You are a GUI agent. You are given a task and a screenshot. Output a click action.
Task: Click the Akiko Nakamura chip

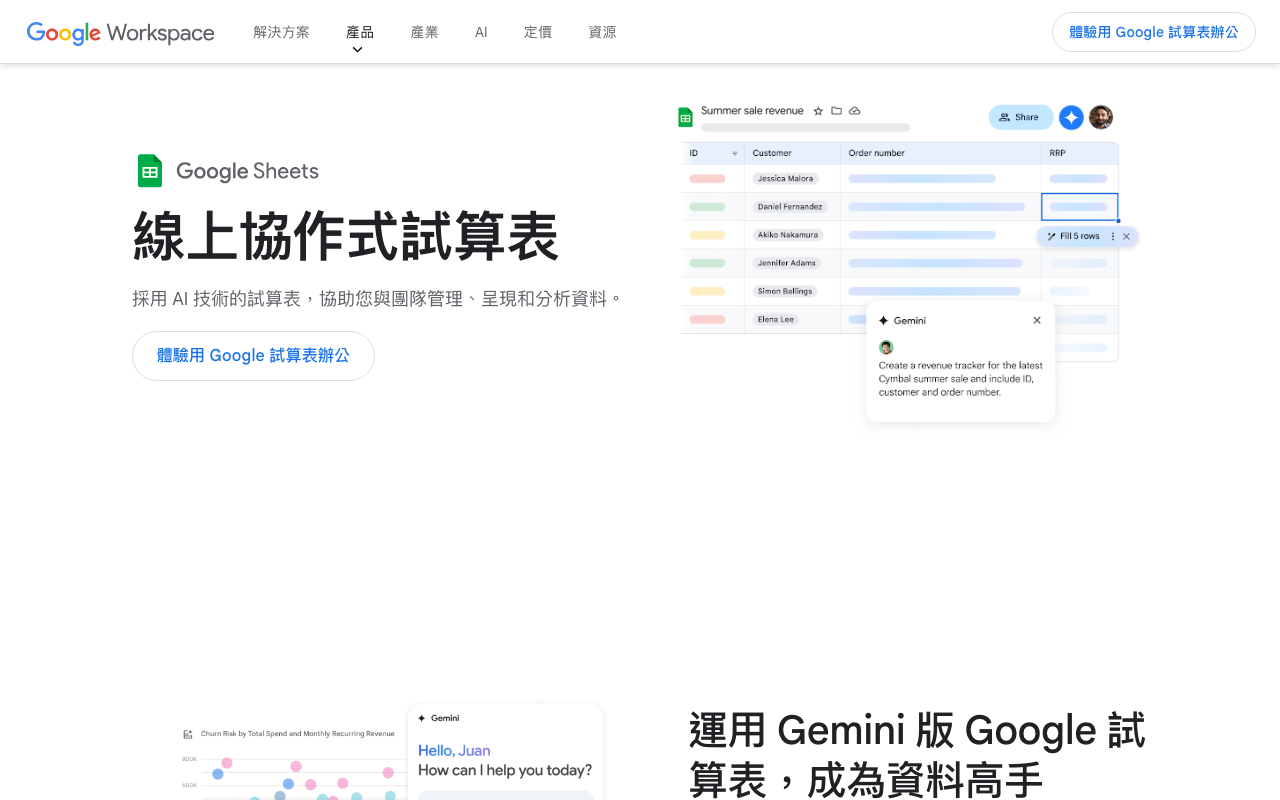tap(788, 235)
